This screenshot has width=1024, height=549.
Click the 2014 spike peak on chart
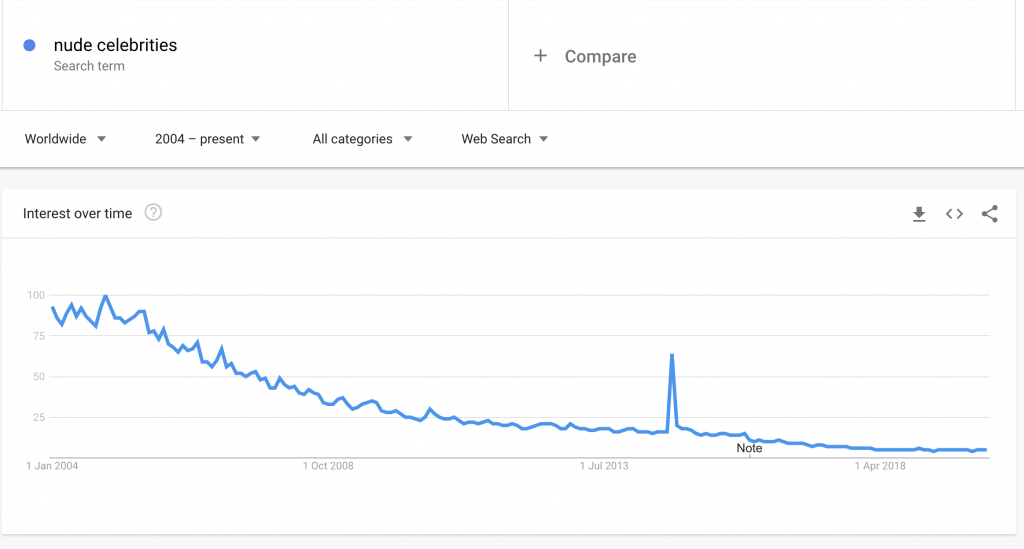[672, 355]
